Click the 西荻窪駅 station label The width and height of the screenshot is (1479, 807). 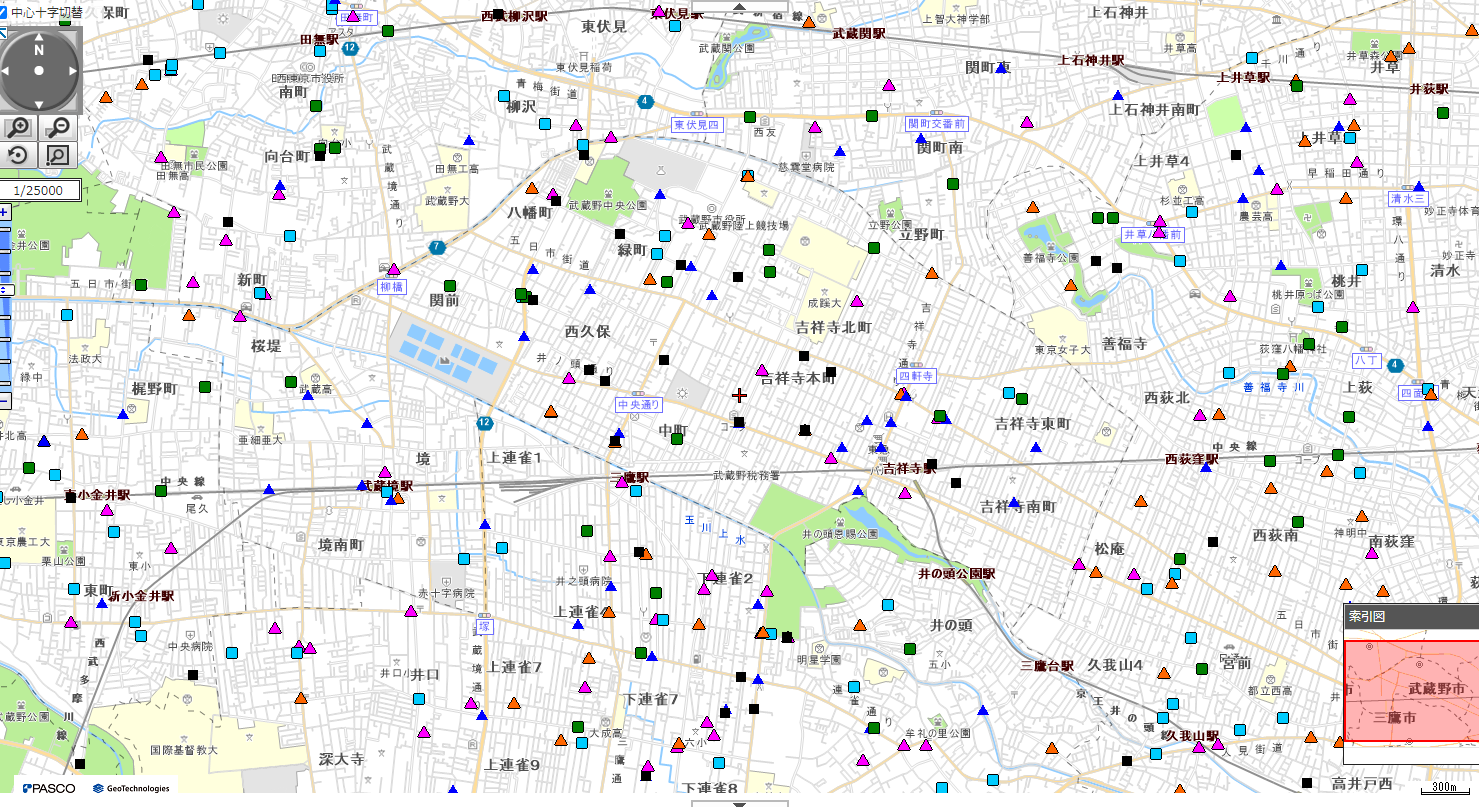1193,459
